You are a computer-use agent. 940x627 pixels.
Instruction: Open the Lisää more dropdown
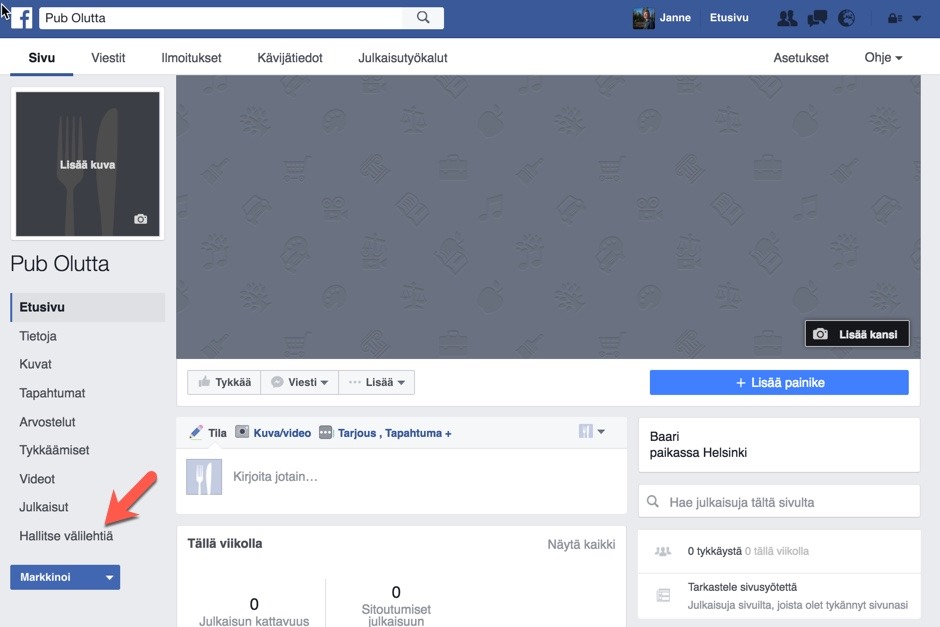point(376,382)
